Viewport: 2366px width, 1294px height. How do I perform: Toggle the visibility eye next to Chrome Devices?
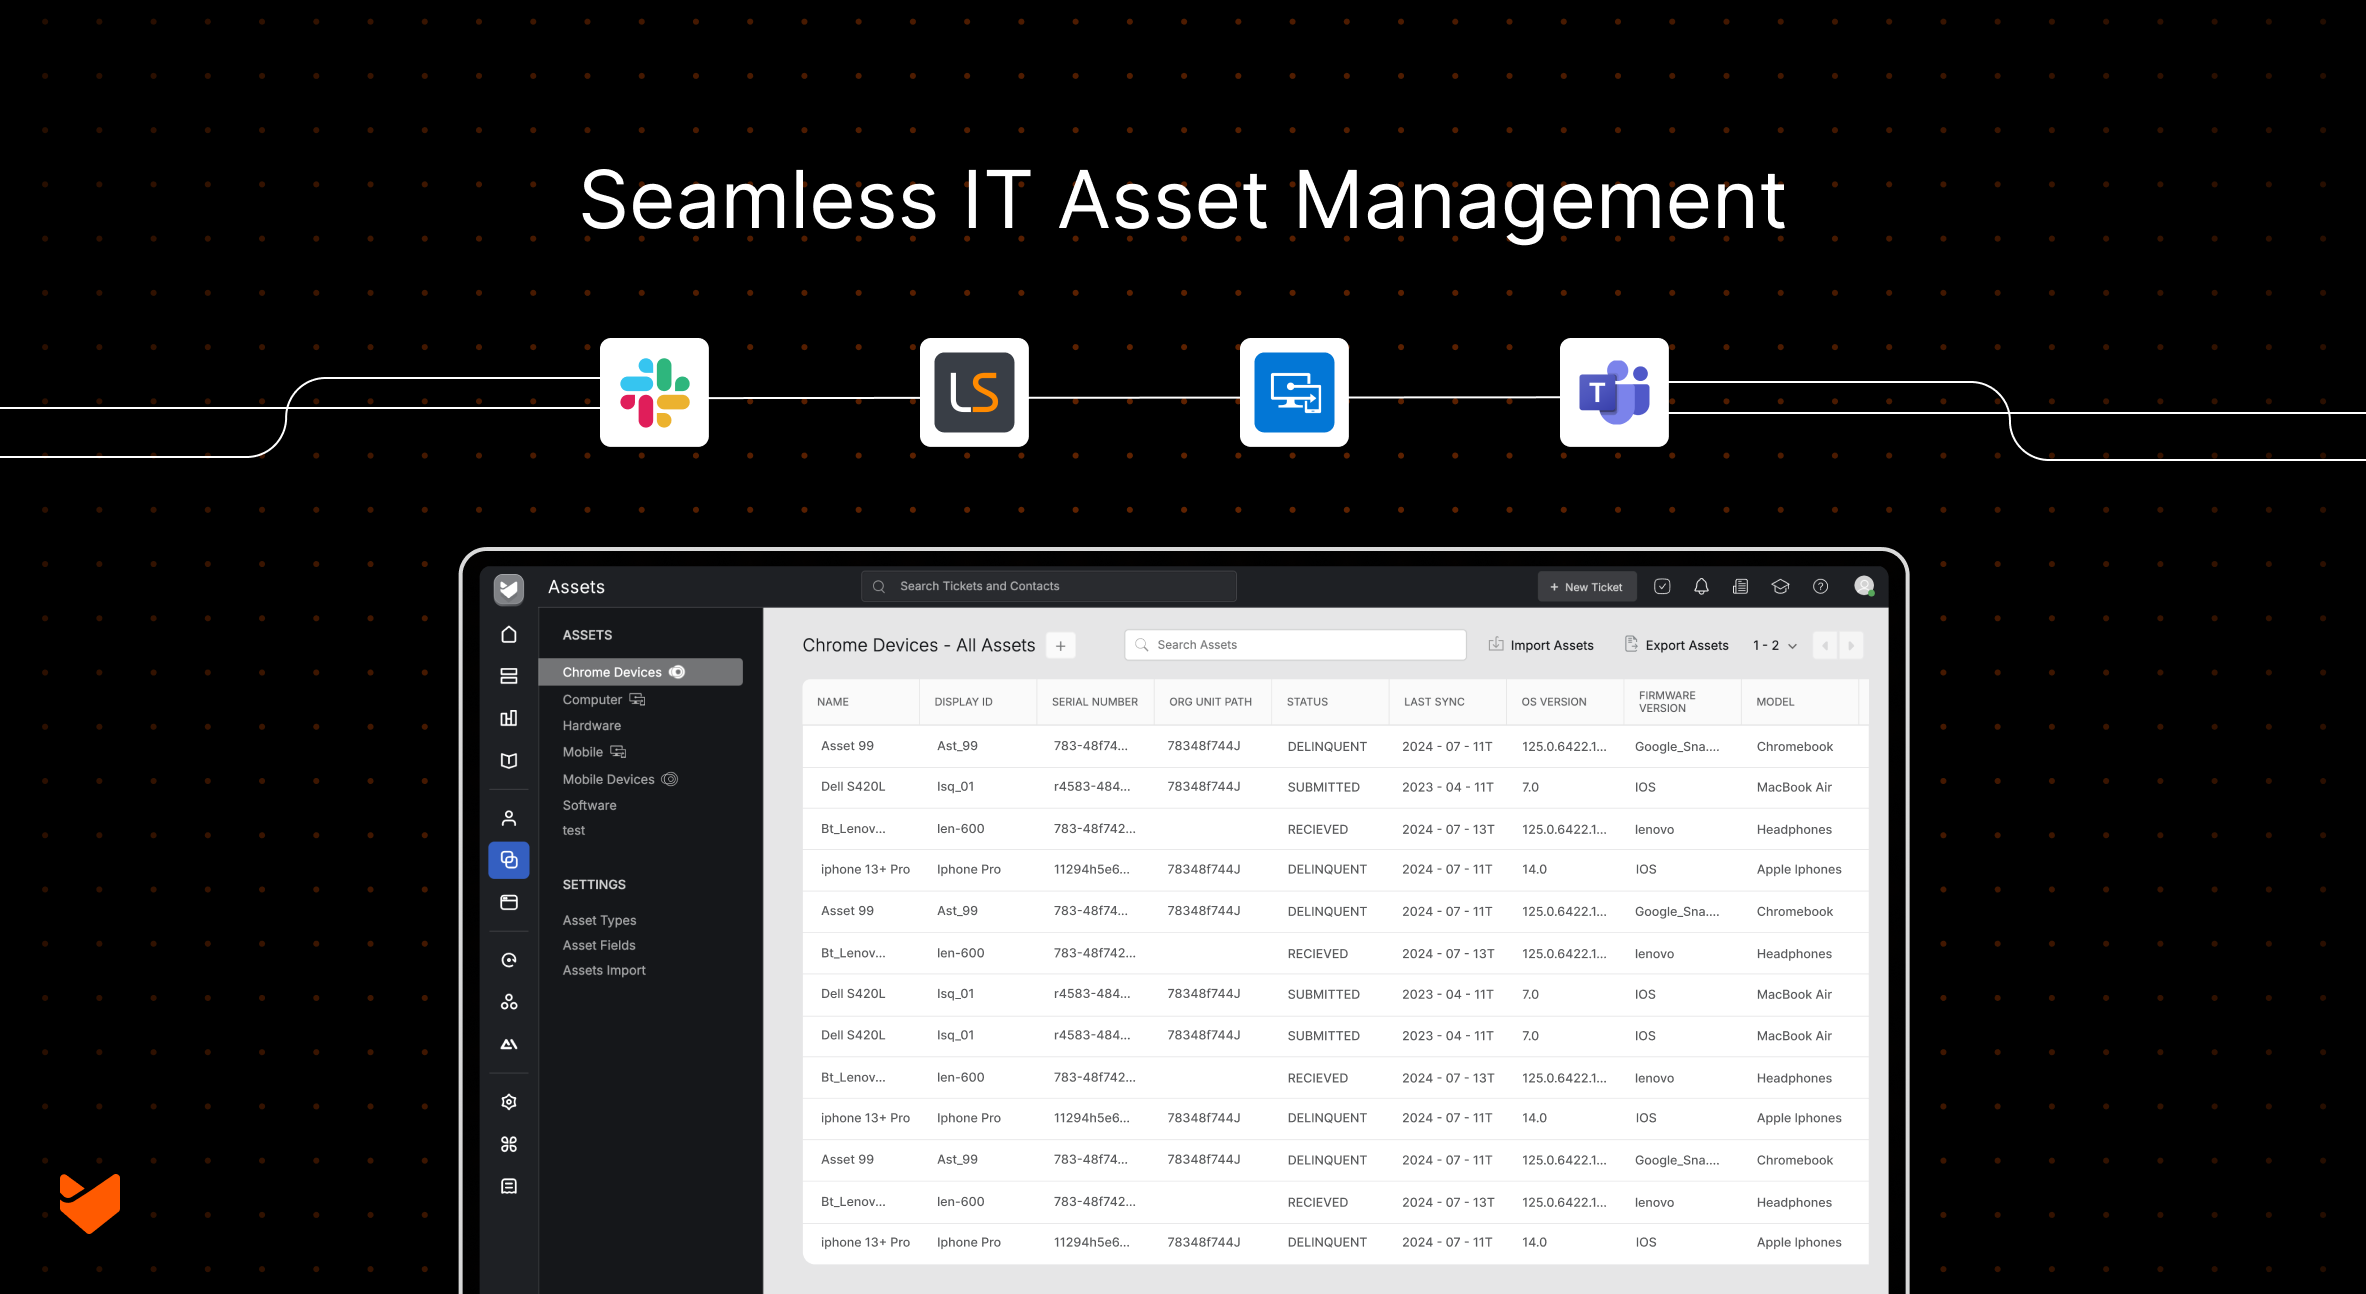pyautogui.click(x=679, y=671)
